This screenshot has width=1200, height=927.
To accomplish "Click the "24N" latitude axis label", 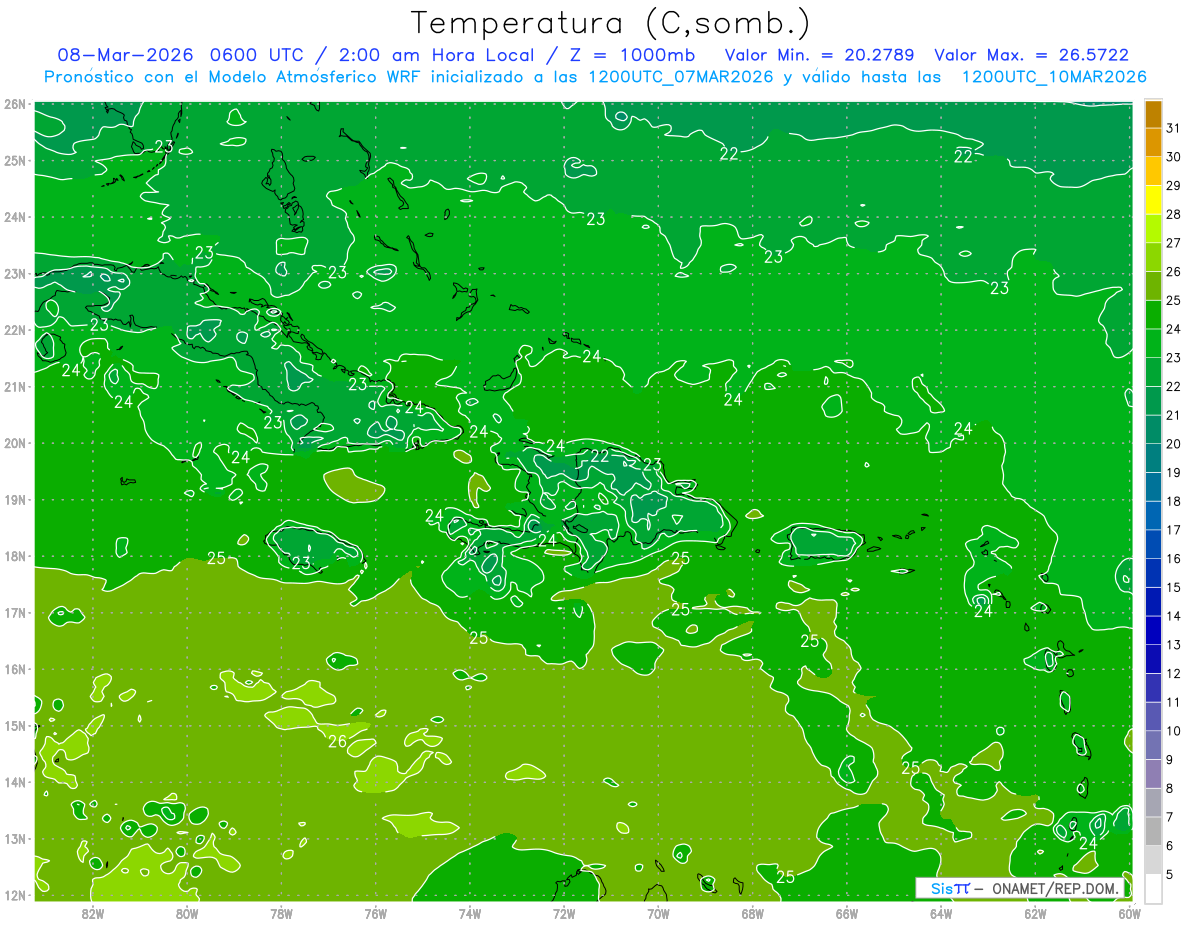I will click(15, 217).
